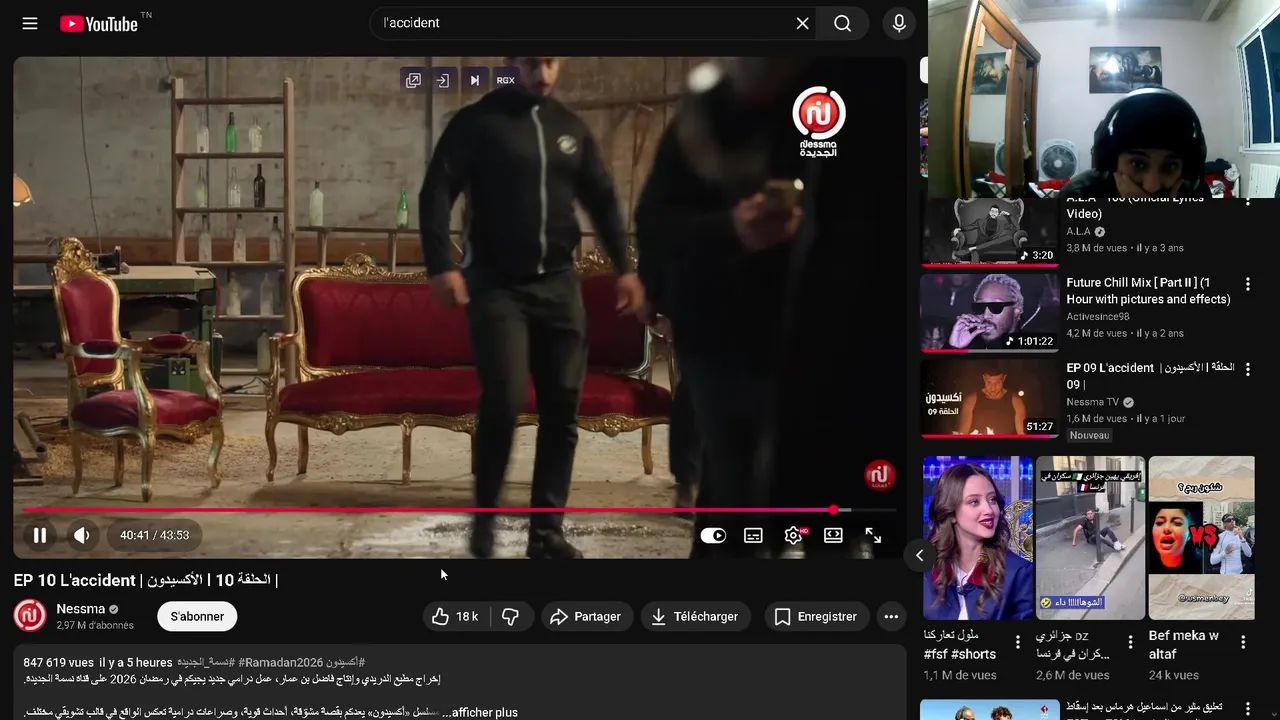Click 847 619 vues view count
Viewport: 1280px width, 720px height.
click(x=59, y=662)
